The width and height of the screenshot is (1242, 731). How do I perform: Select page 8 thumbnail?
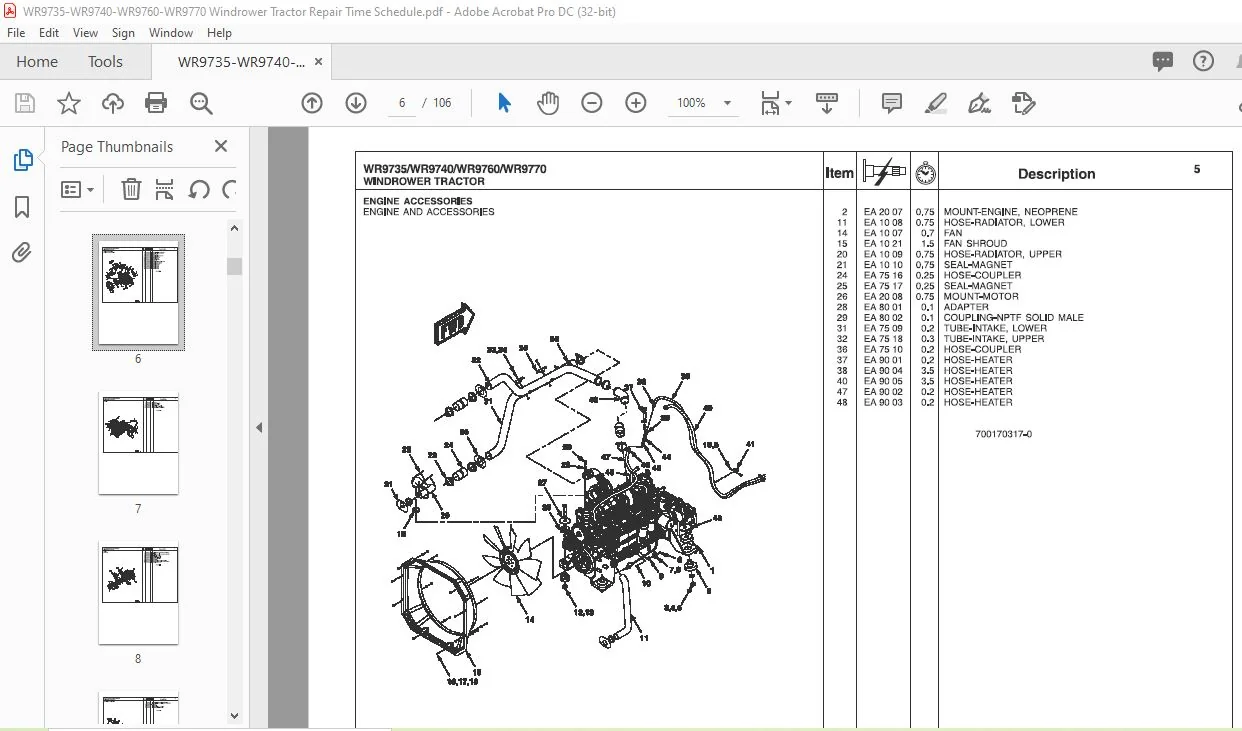(138, 594)
